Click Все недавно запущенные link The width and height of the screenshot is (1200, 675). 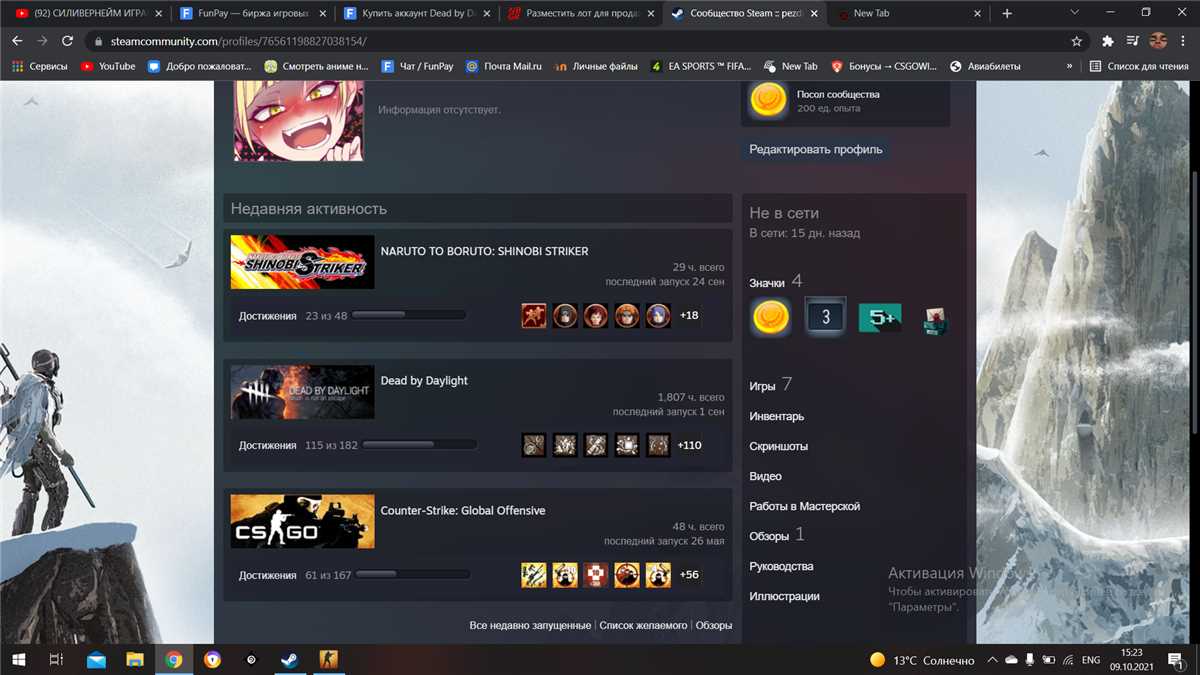click(x=530, y=625)
